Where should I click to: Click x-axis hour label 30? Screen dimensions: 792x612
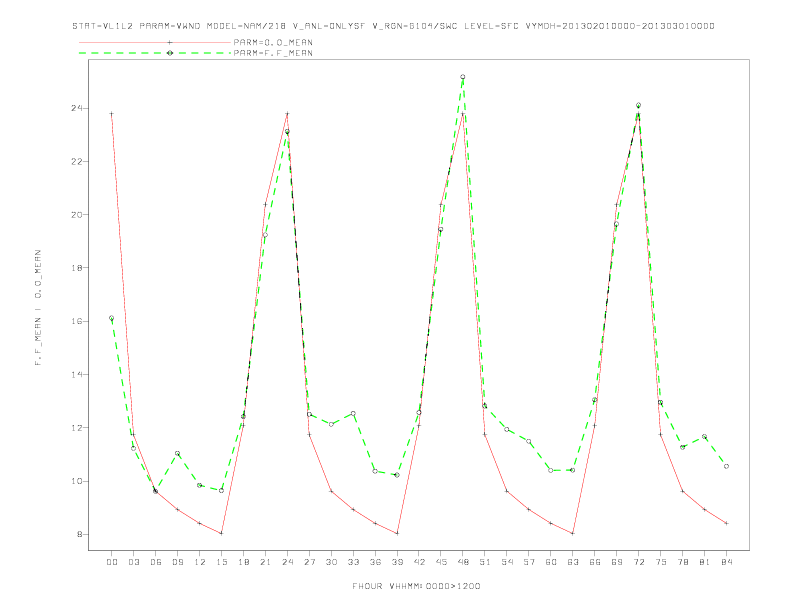(x=331, y=562)
